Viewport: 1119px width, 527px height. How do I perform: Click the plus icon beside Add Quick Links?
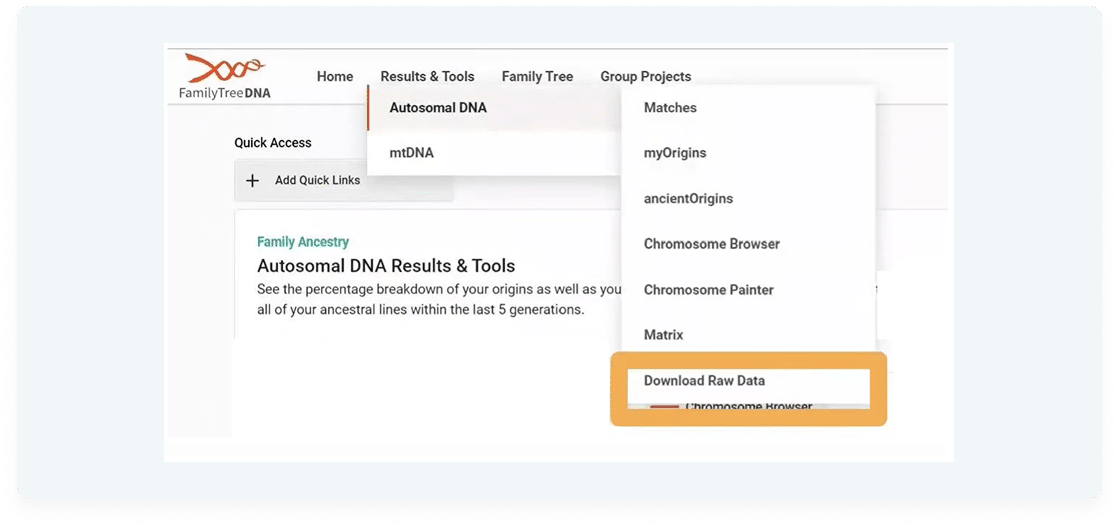click(x=252, y=181)
